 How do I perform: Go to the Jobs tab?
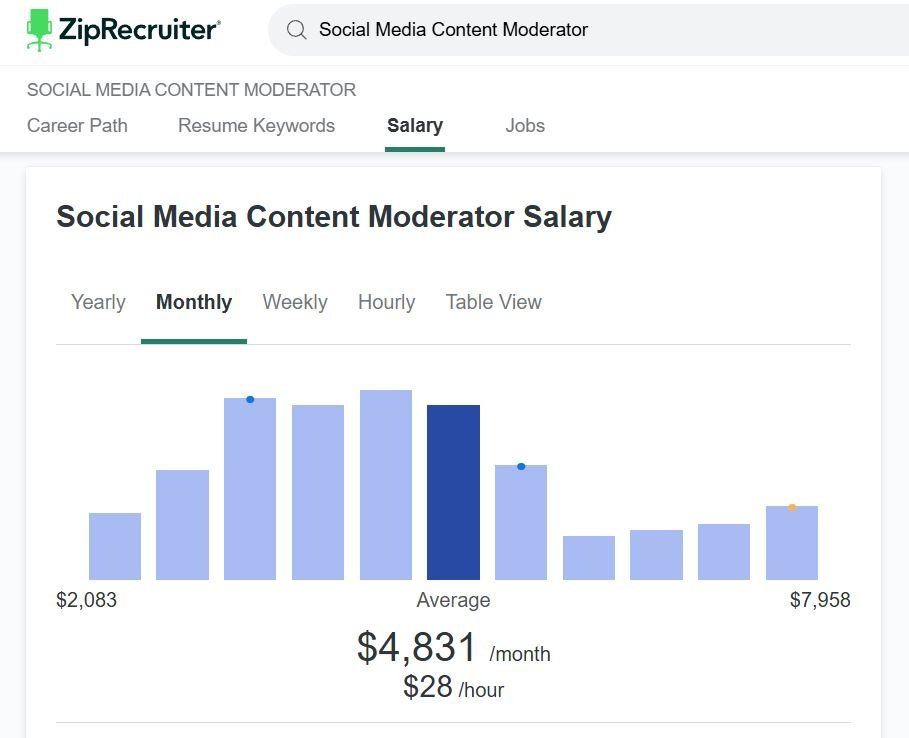[x=525, y=126]
